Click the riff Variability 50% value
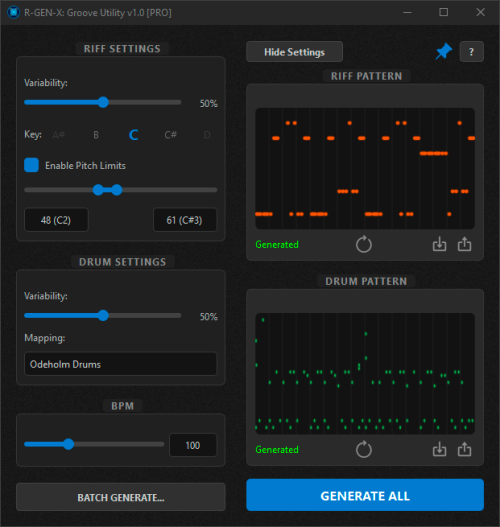The height and width of the screenshot is (527, 500). pos(209,104)
